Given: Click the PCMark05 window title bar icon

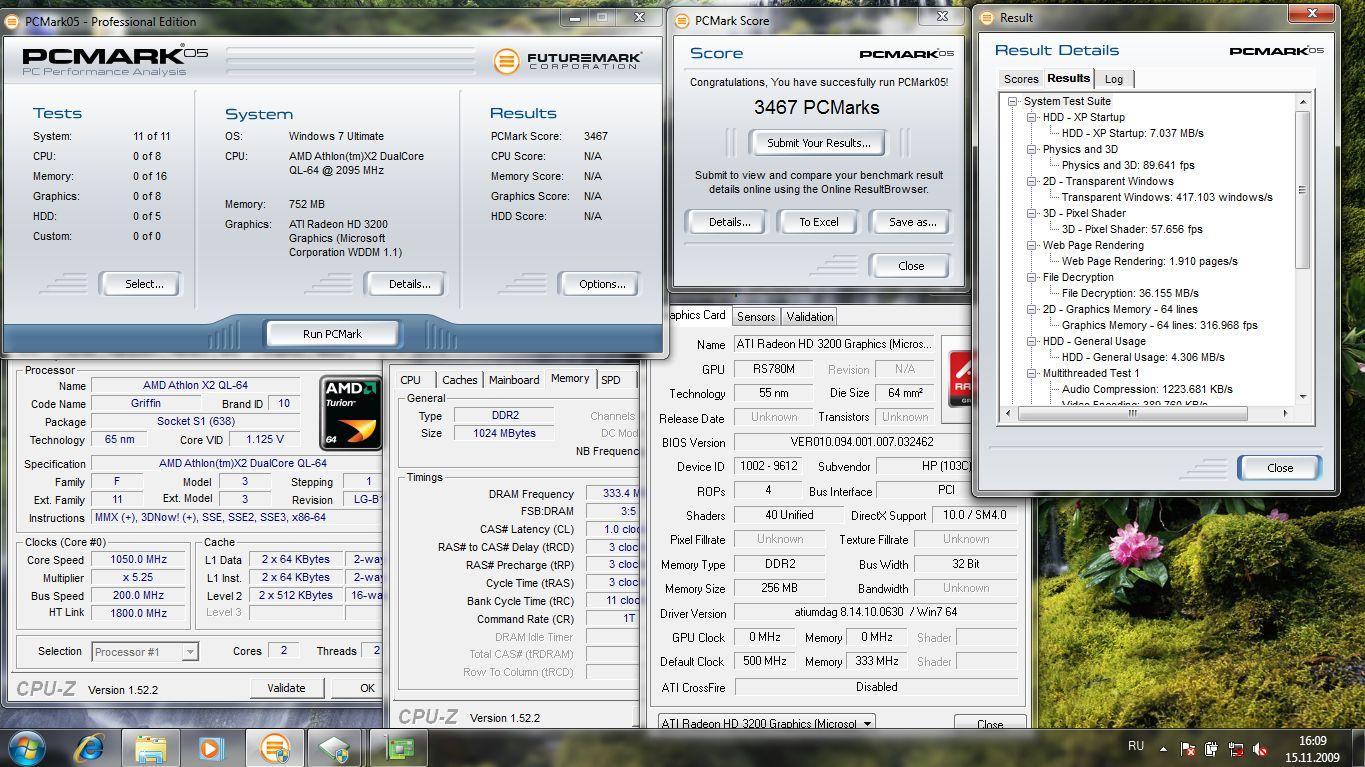Looking at the screenshot, I should point(12,21).
